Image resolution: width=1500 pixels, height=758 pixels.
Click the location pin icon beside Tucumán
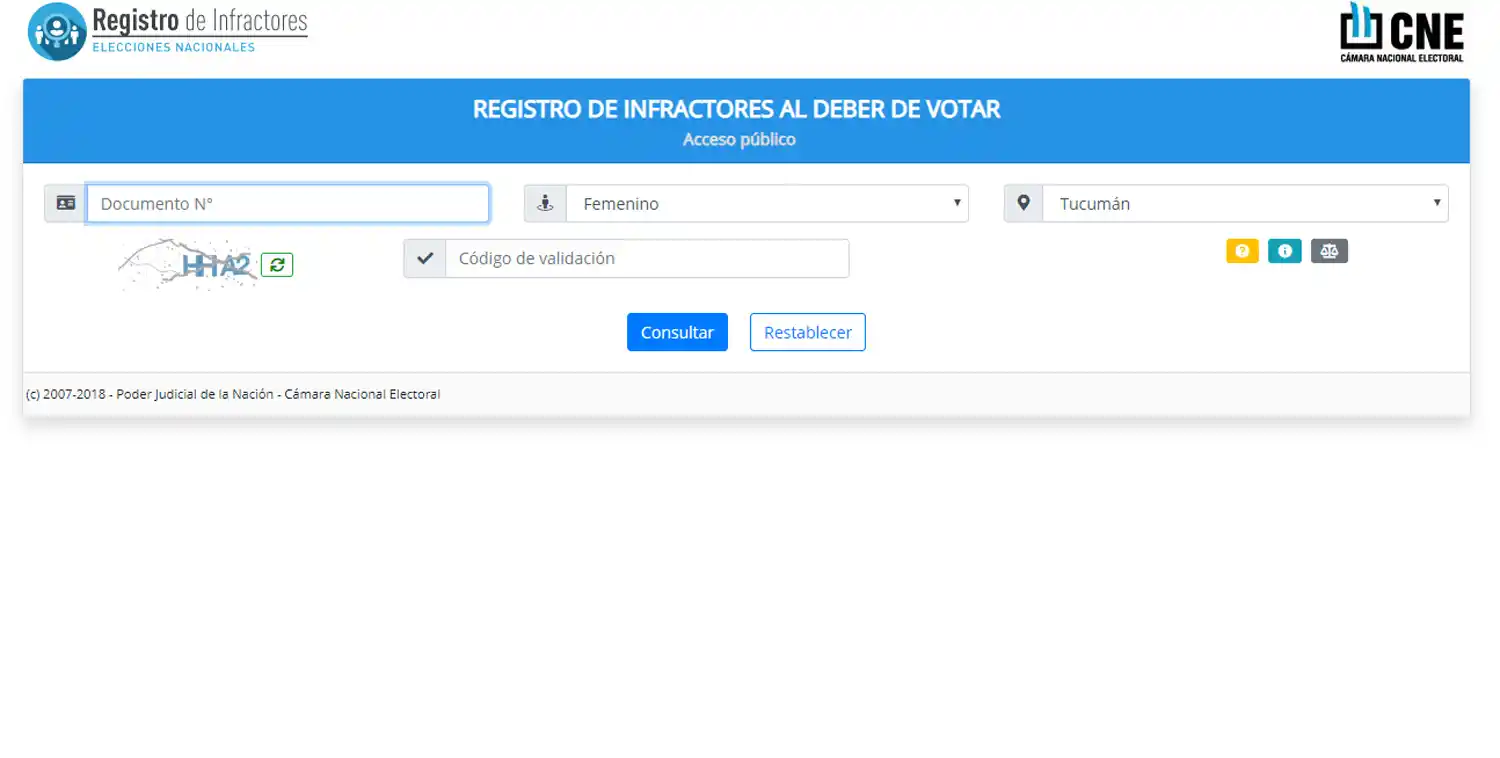(x=1023, y=203)
